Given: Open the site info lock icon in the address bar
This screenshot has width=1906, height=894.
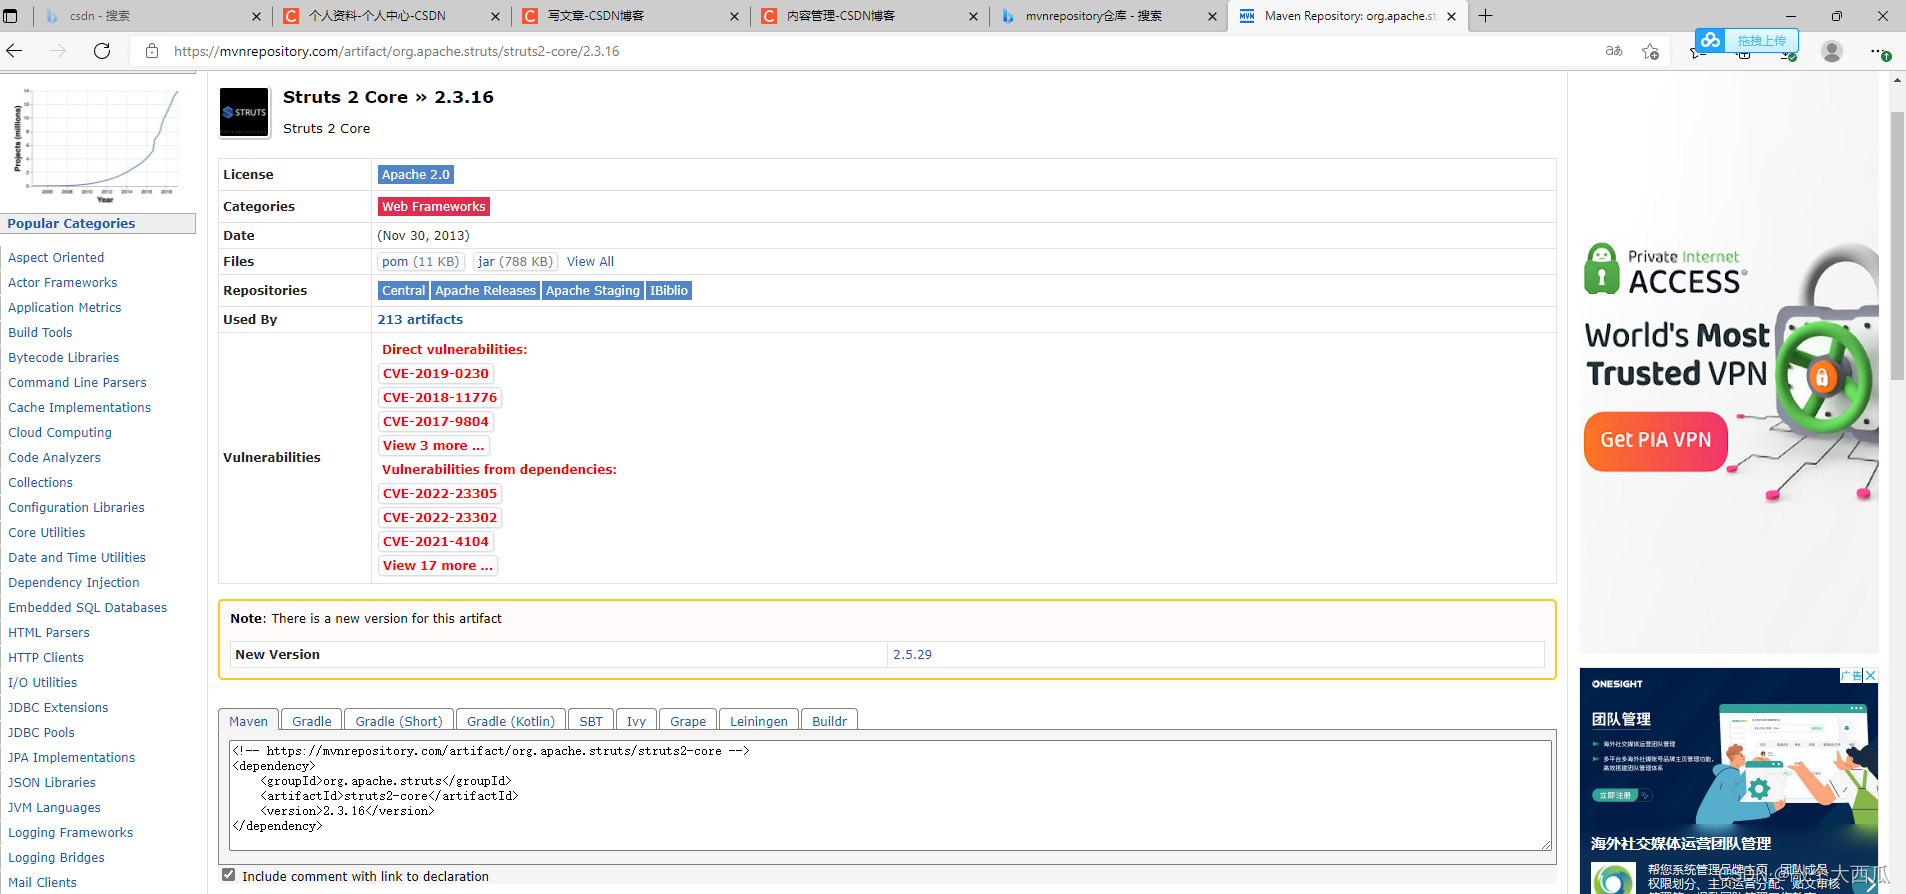Looking at the screenshot, I should (x=152, y=51).
